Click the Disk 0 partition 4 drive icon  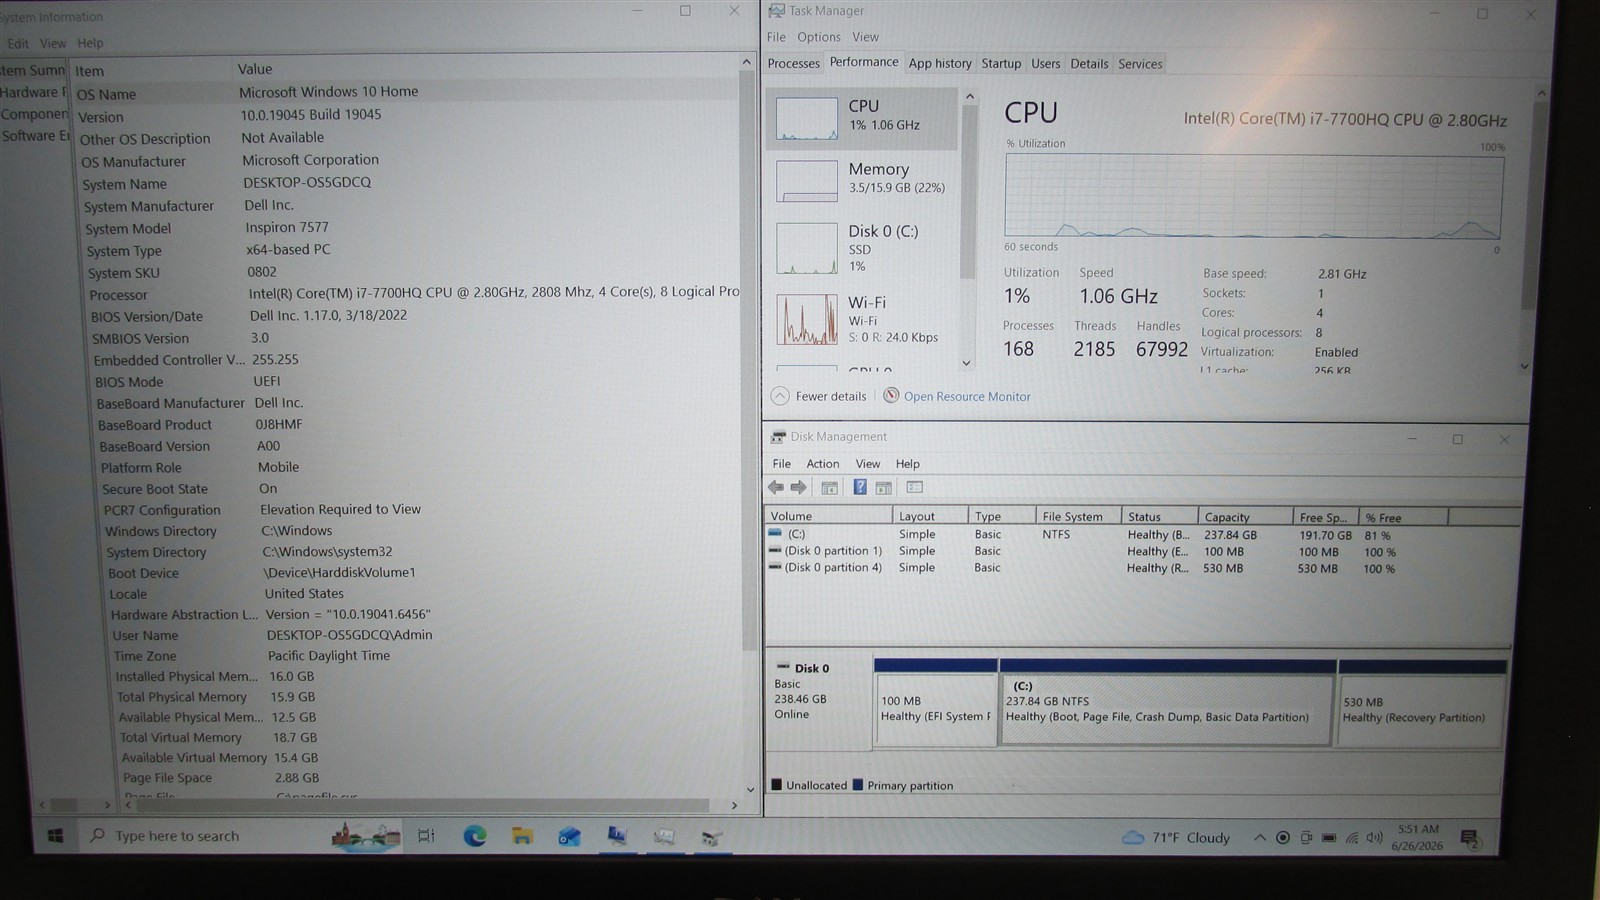coord(775,567)
